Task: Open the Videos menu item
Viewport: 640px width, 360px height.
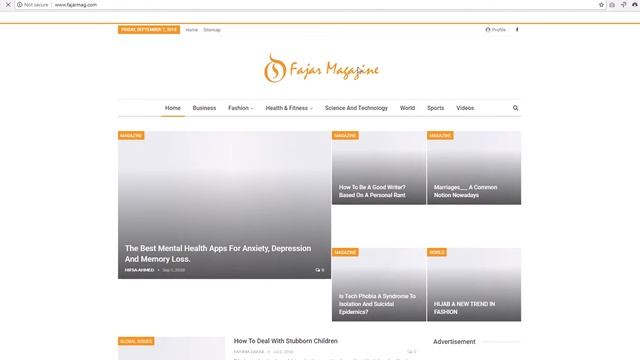Action: [x=465, y=108]
